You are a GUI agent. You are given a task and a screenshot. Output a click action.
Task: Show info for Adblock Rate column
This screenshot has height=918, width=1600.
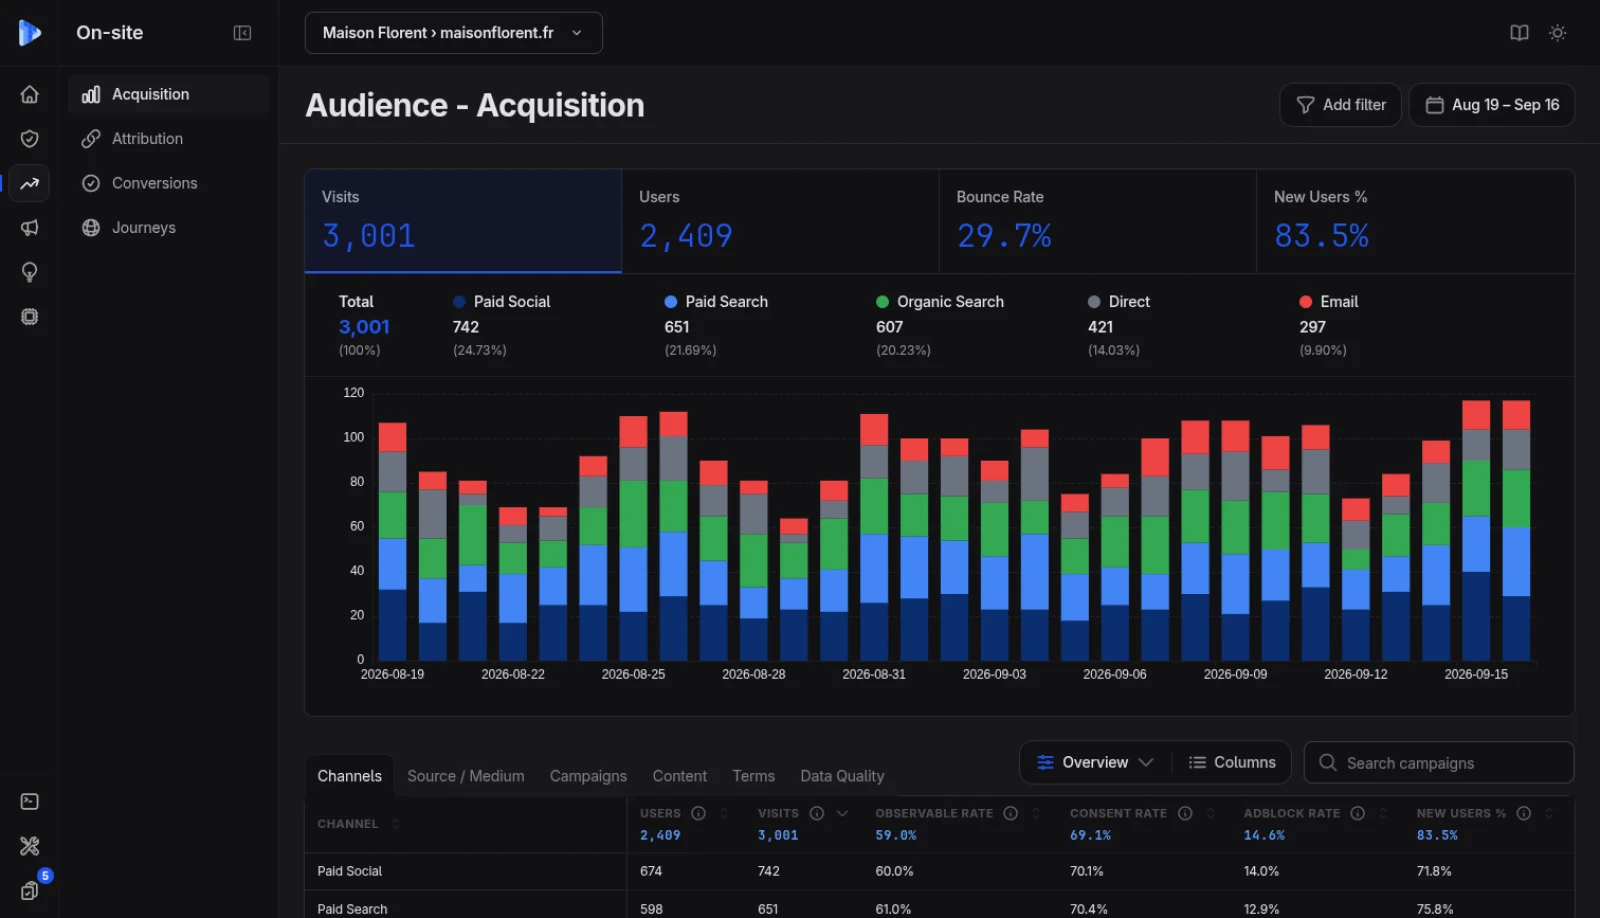tap(1358, 813)
